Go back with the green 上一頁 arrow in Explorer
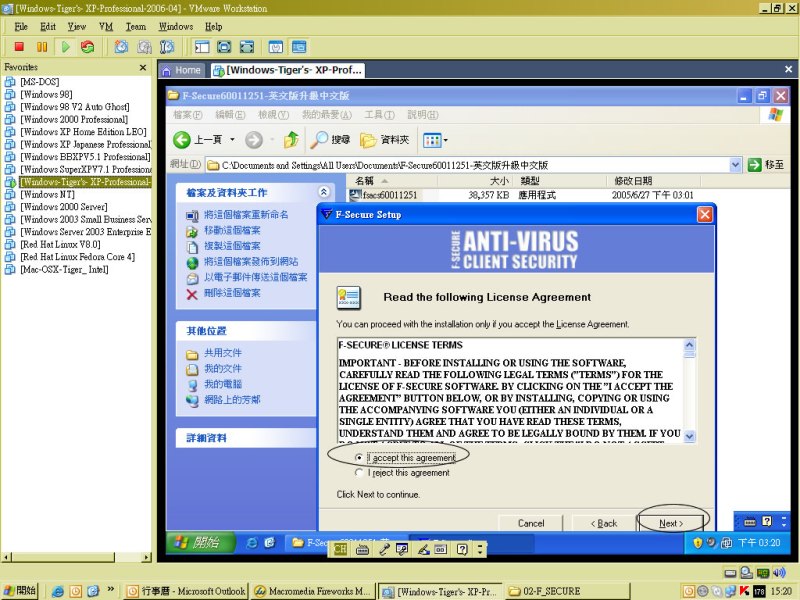Image resolution: width=800 pixels, height=600 pixels. click(182, 140)
